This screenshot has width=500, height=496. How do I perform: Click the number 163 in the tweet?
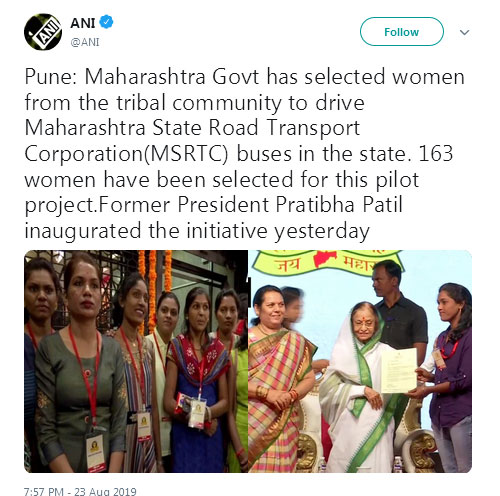tap(436, 154)
